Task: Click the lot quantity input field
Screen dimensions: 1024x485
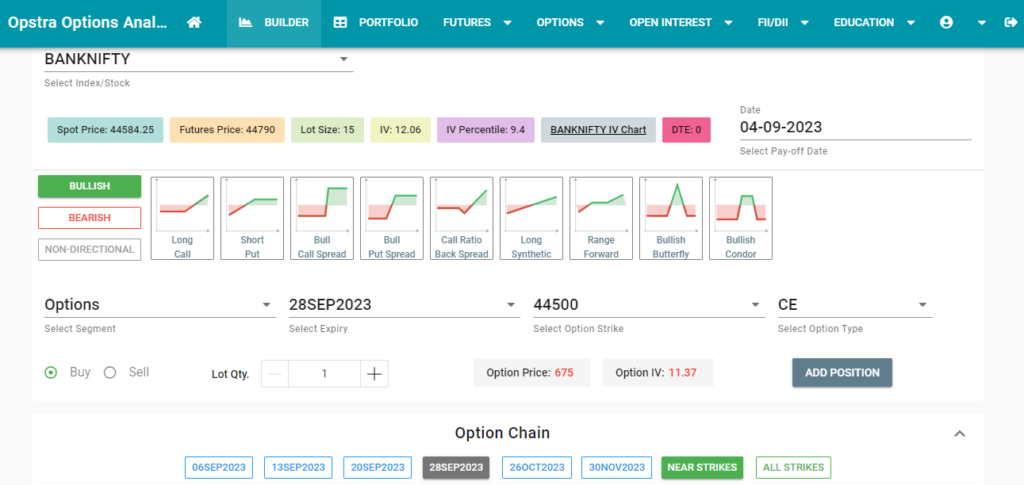Action: 325,374
